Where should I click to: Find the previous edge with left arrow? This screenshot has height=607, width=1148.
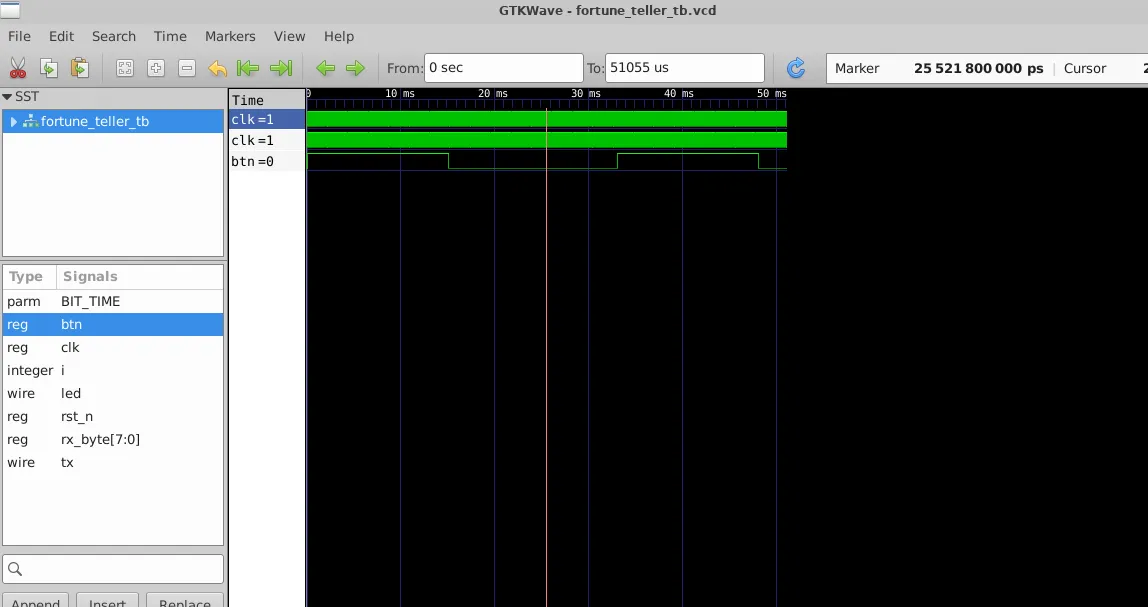tap(325, 68)
